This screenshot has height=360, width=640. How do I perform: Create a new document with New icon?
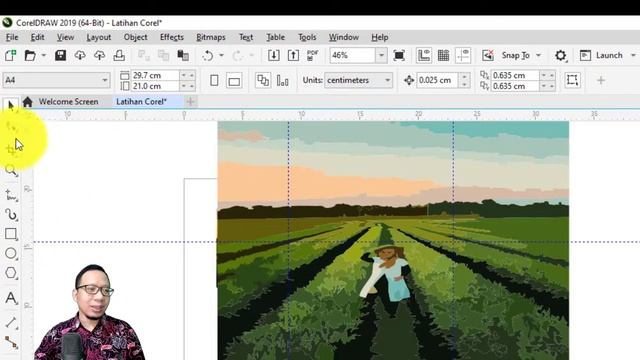pos(10,55)
